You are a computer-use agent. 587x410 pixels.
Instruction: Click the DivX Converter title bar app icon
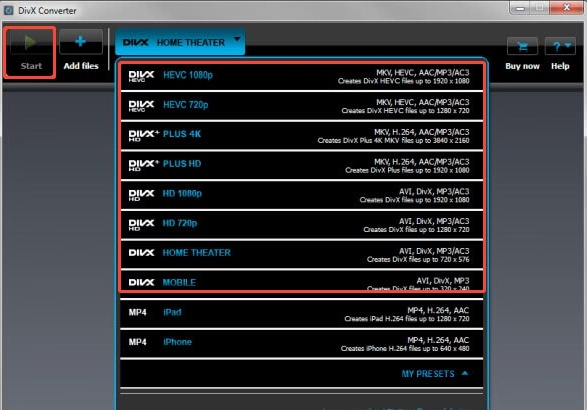pyautogui.click(x=8, y=10)
